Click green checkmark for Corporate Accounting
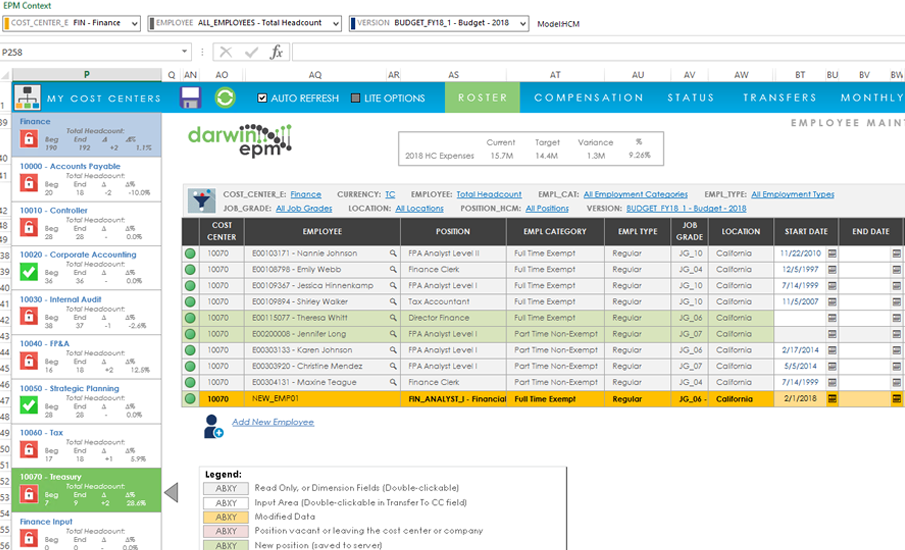Screen dimensions: 905x550 click(29, 272)
